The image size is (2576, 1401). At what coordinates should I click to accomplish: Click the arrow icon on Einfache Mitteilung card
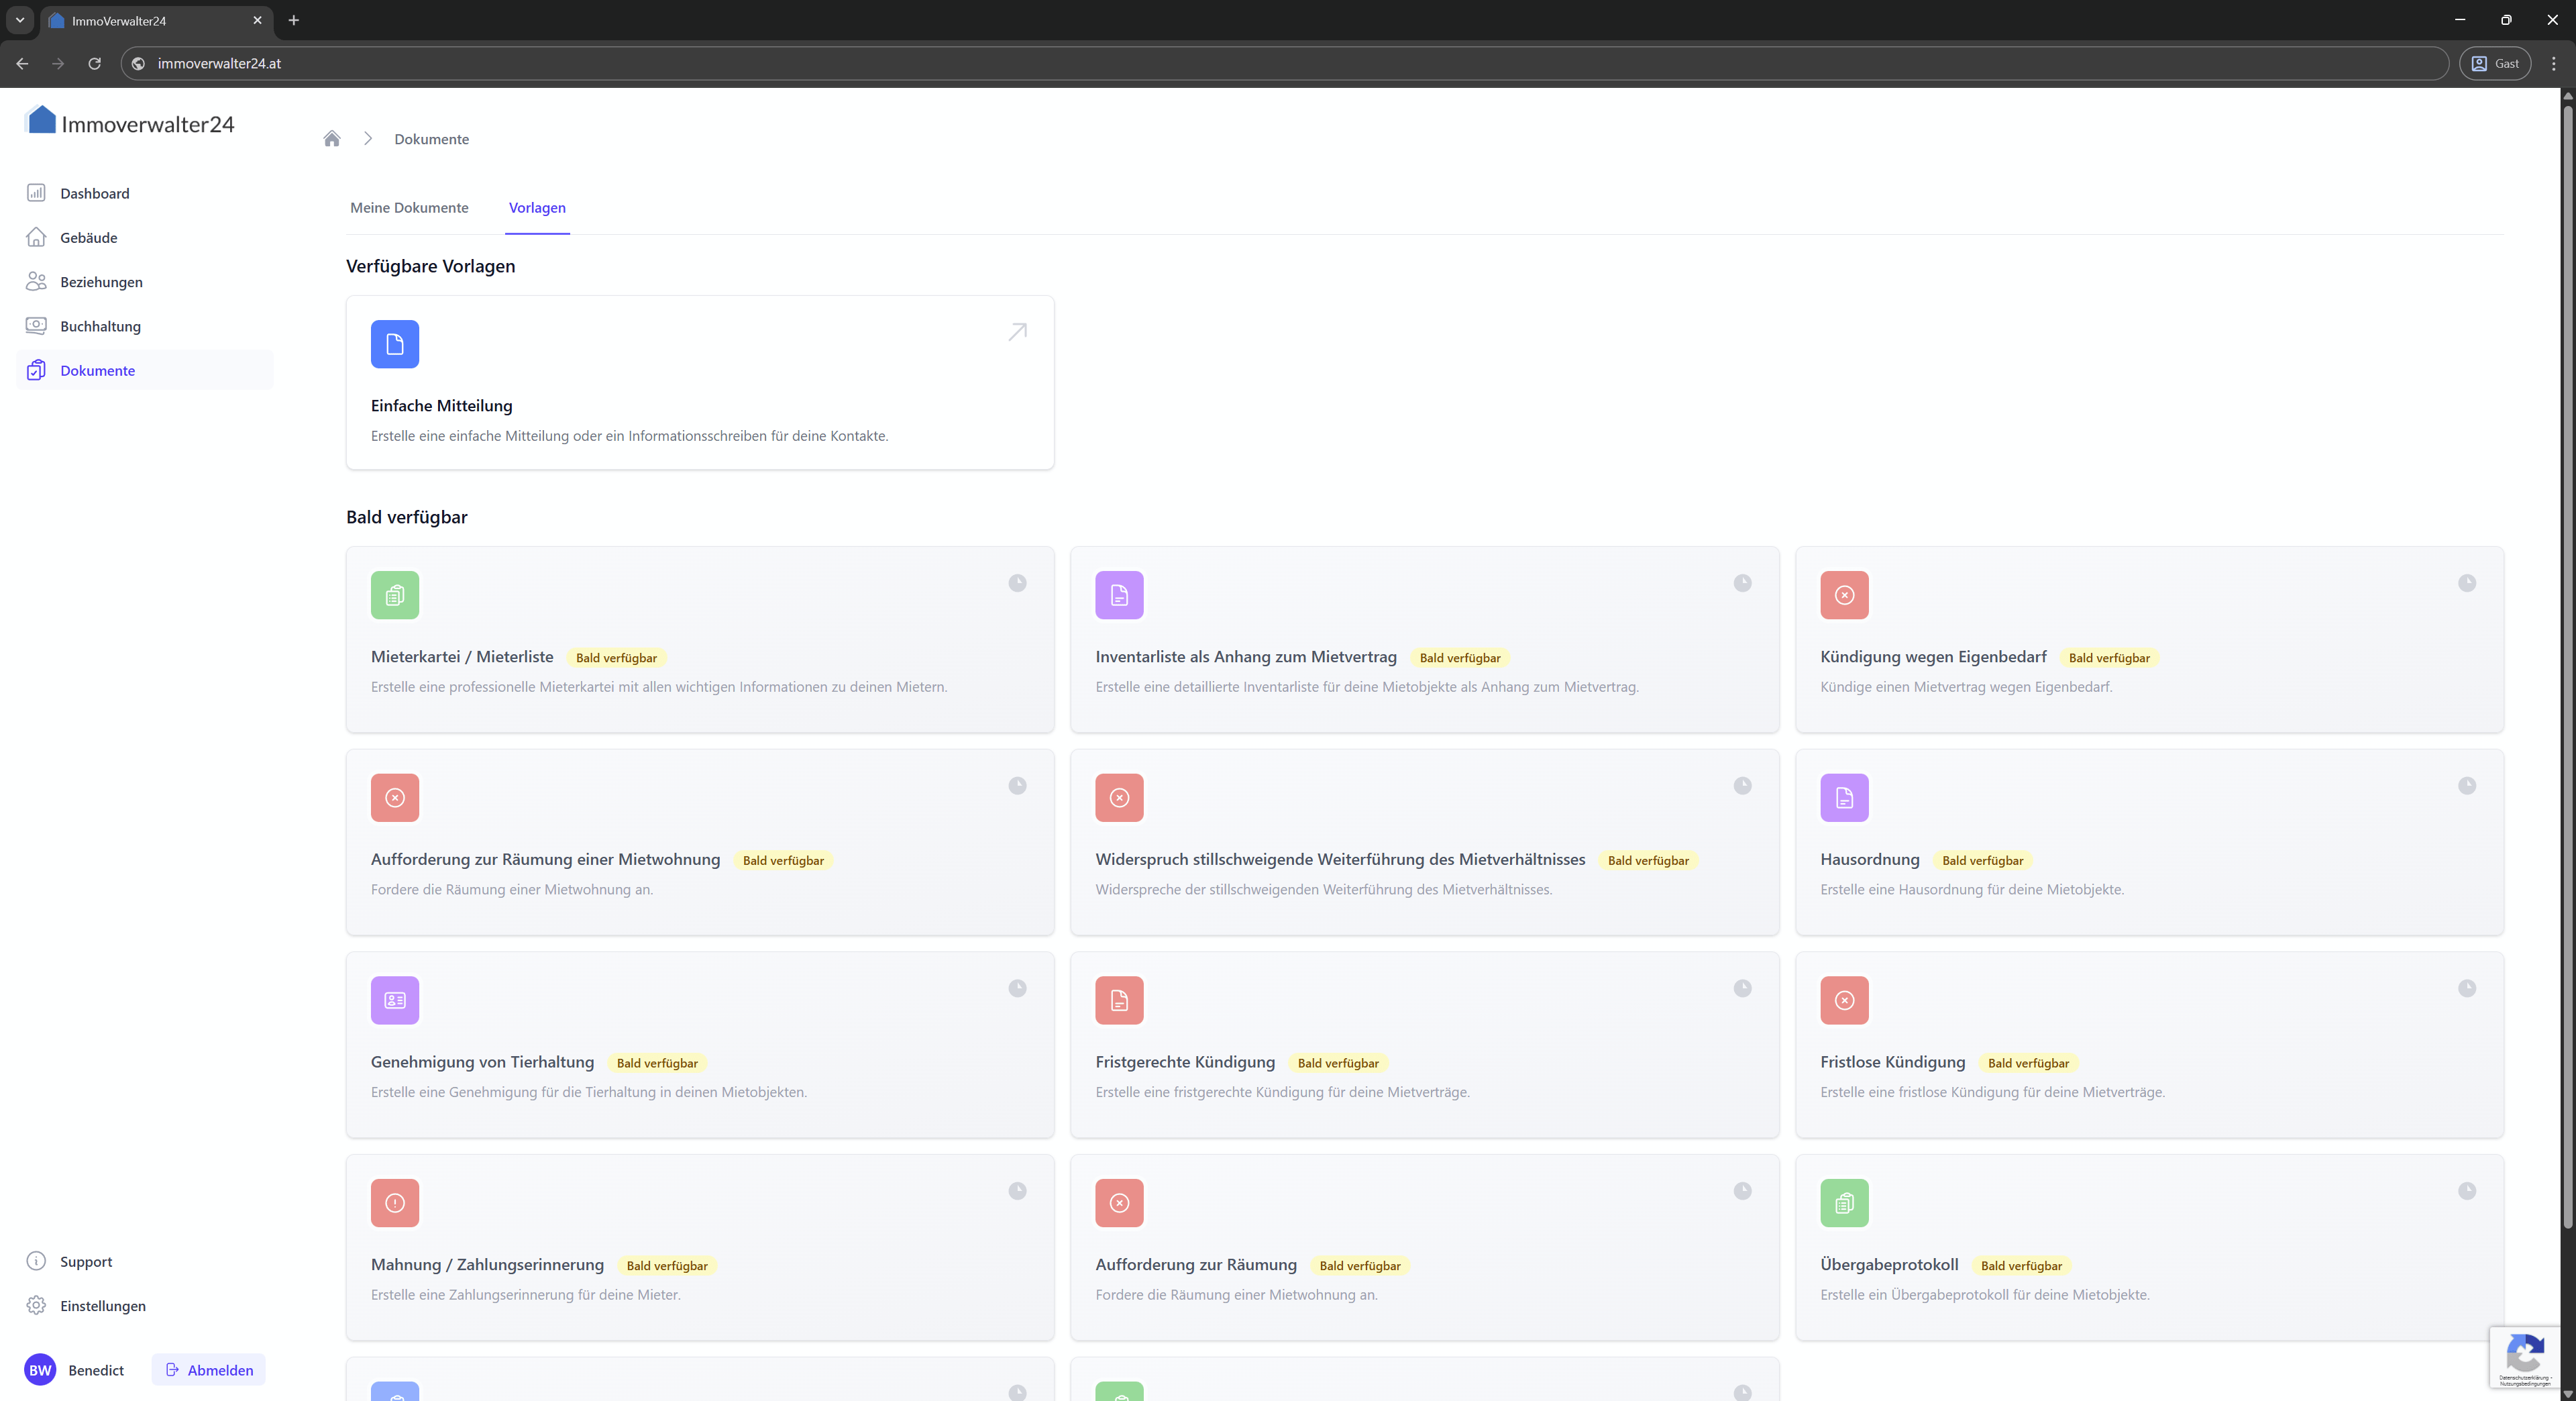(x=1017, y=332)
